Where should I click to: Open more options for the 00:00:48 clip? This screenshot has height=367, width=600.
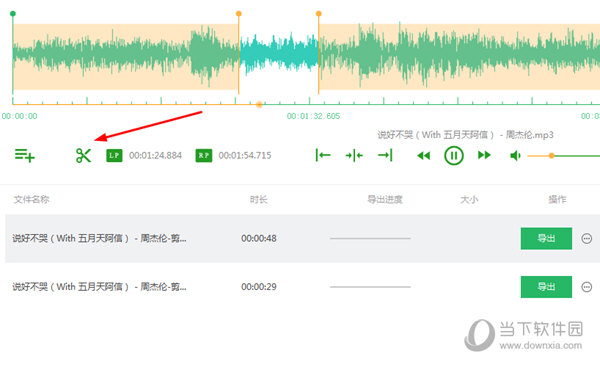(x=587, y=238)
